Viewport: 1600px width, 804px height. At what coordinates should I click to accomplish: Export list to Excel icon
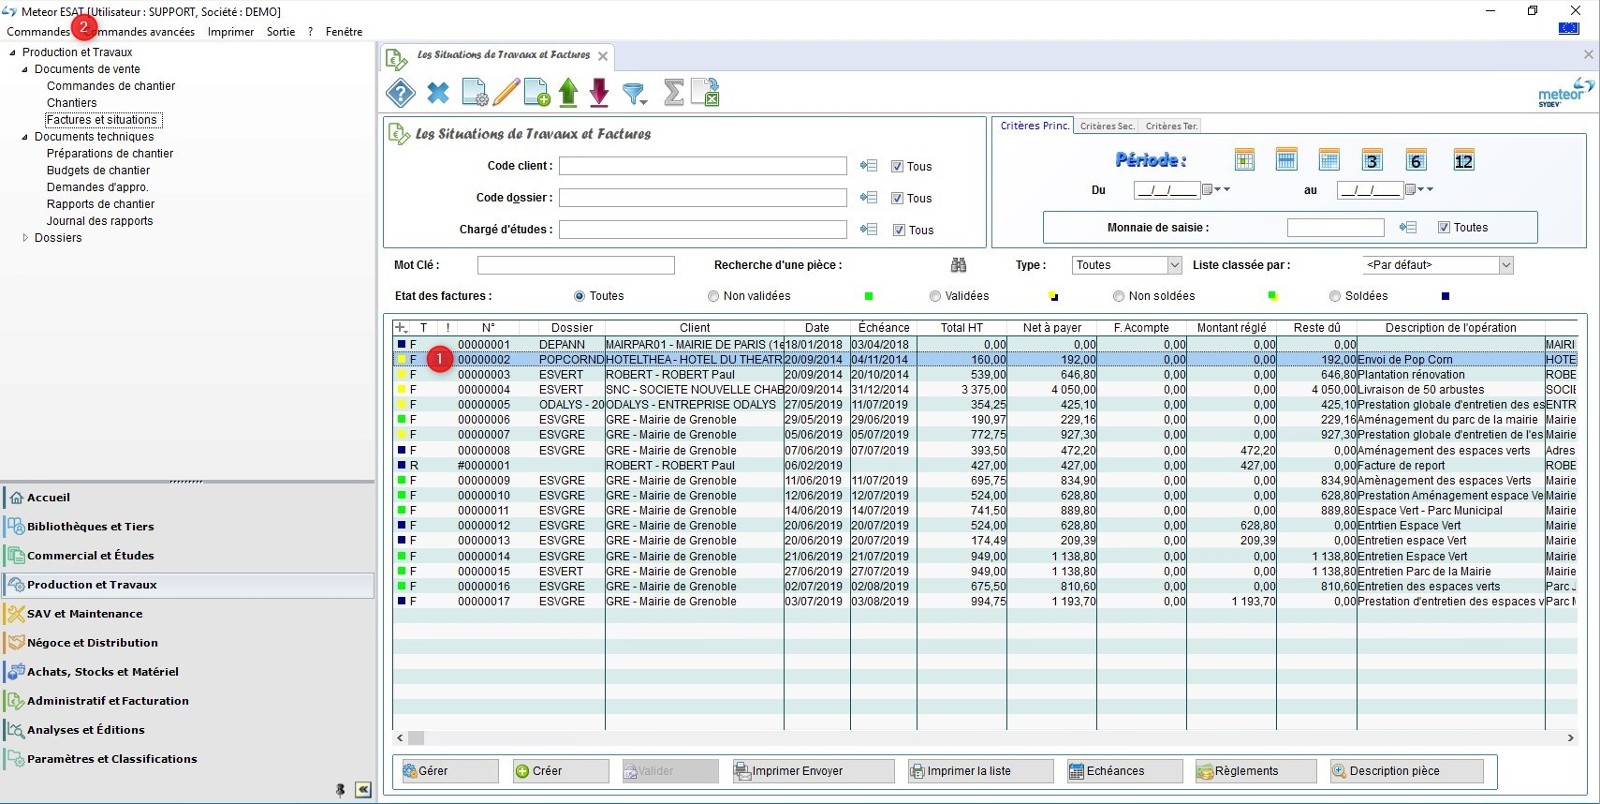pos(705,93)
